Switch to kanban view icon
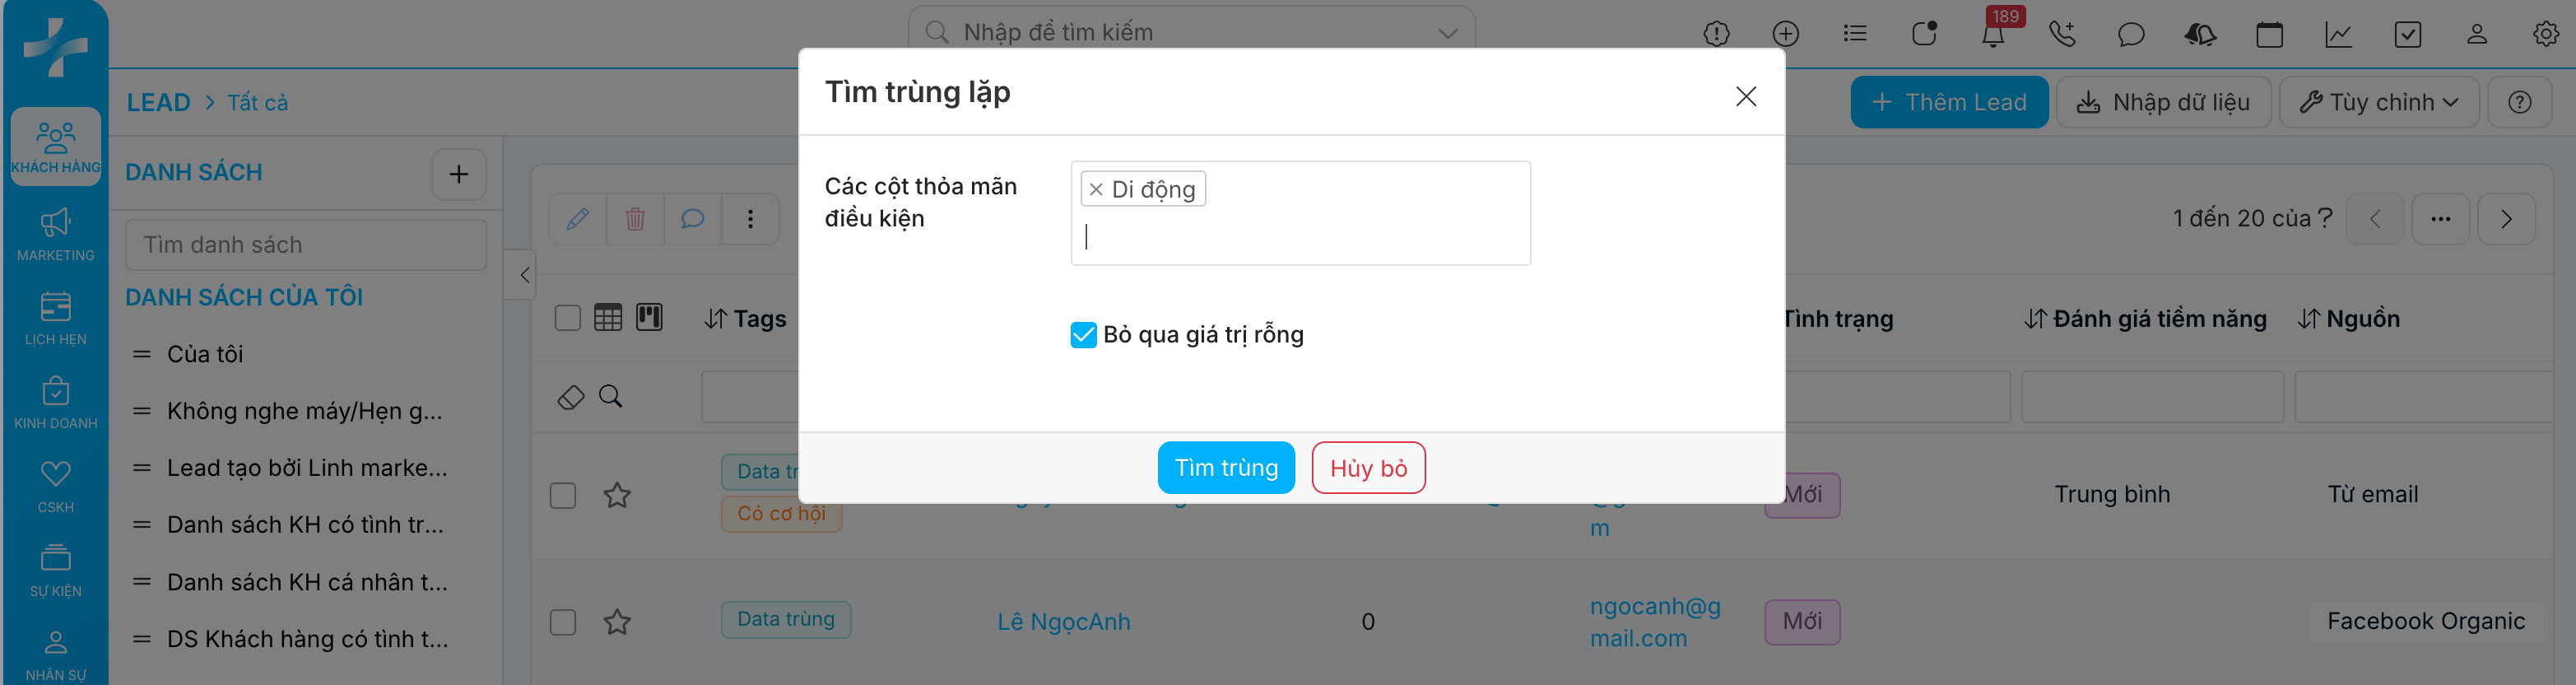Screen dimensions: 2576x685 [x=649, y=318]
